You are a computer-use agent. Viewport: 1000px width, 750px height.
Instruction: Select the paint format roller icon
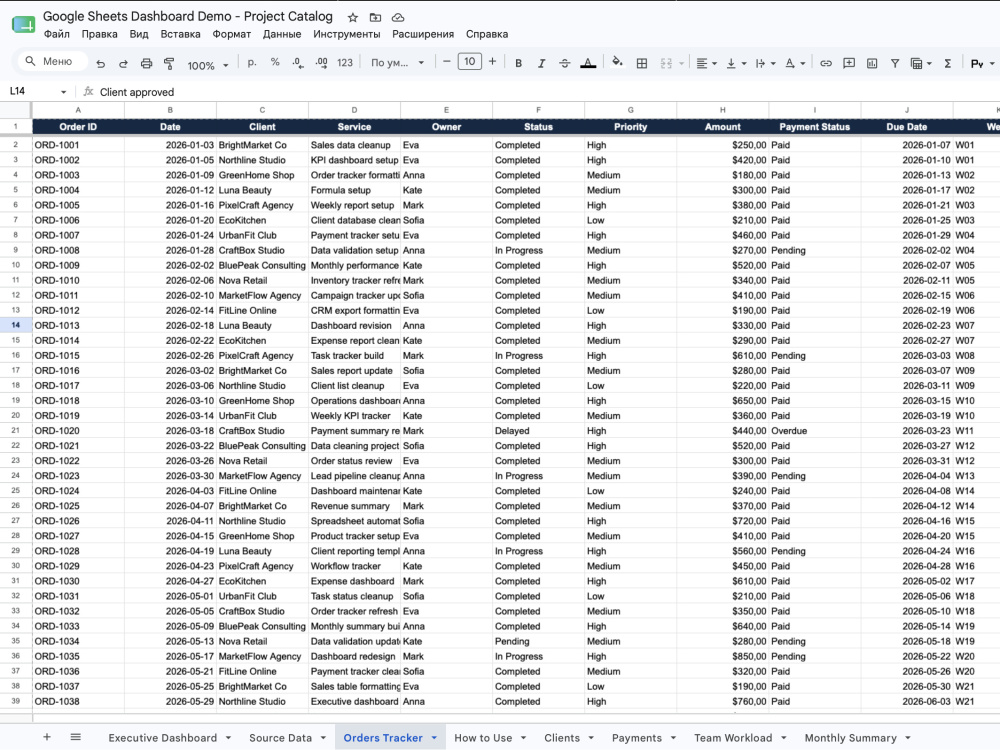[x=169, y=63]
